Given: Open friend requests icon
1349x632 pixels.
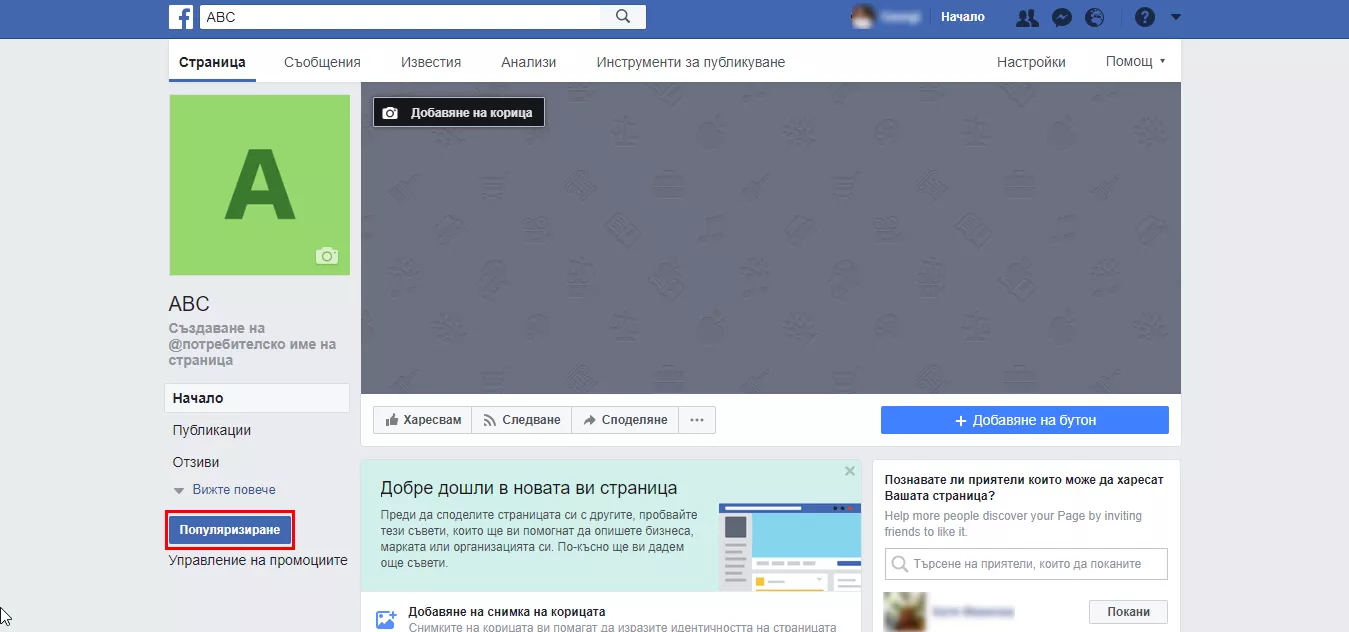Looking at the screenshot, I should (x=1027, y=17).
